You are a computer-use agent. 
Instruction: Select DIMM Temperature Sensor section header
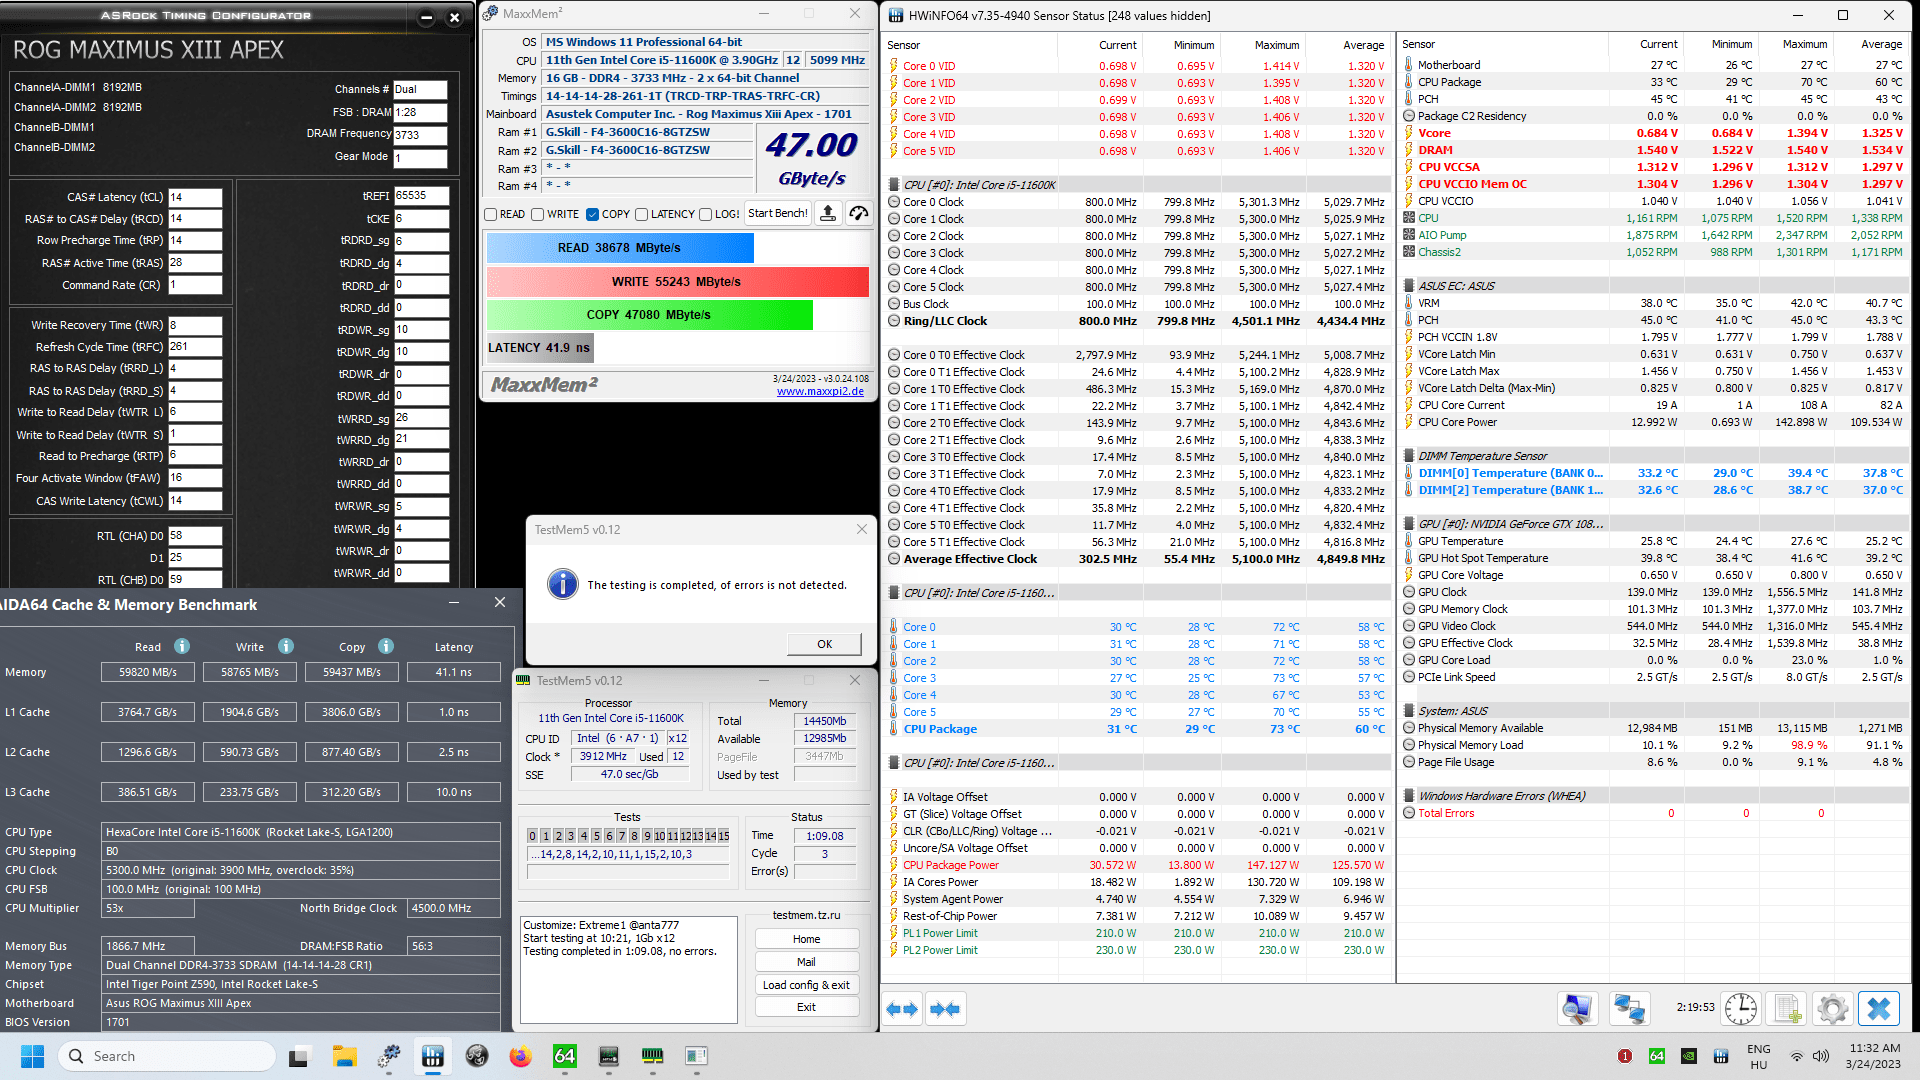[1652, 456]
